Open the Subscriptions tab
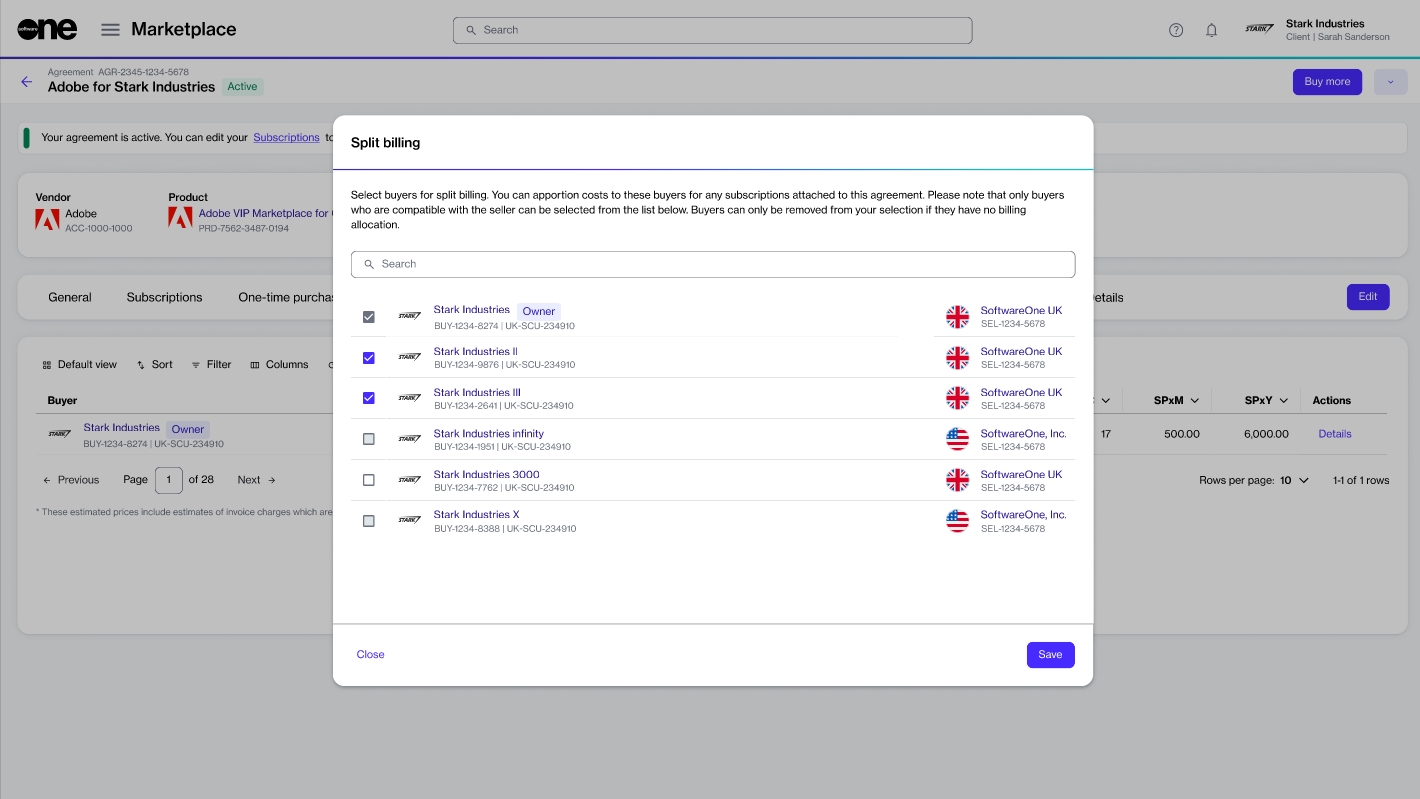 pyautogui.click(x=164, y=297)
